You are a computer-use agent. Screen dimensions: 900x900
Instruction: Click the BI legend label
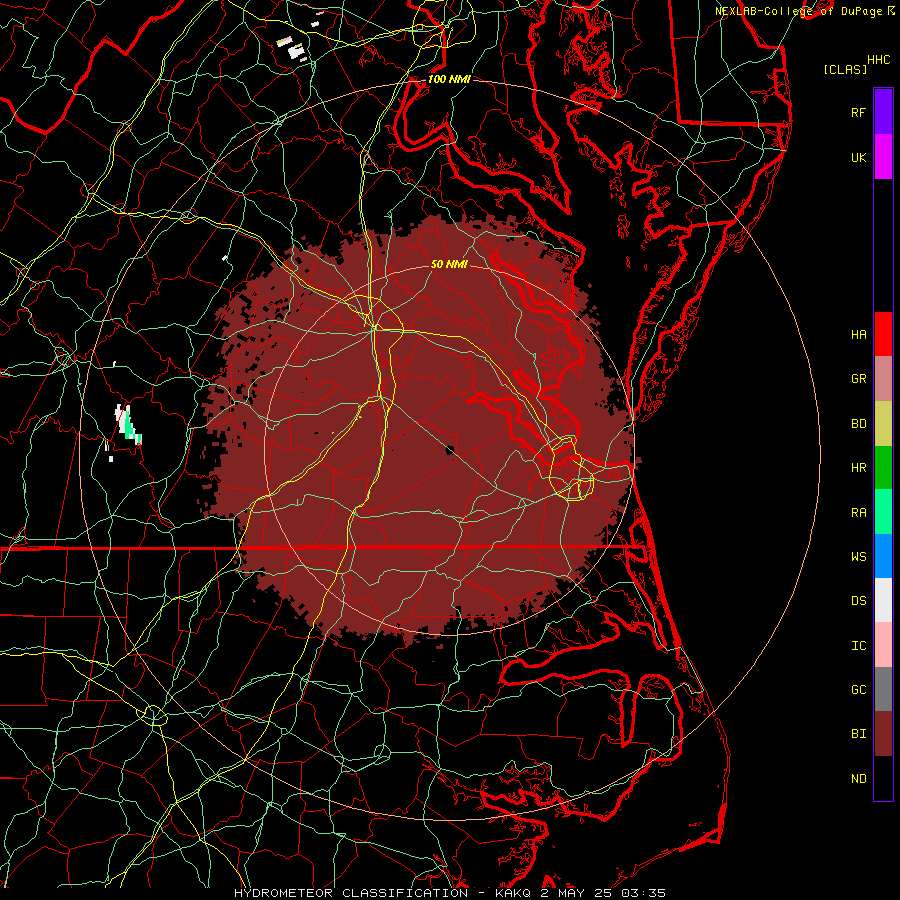pyautogui.click(x=858, y=734)
